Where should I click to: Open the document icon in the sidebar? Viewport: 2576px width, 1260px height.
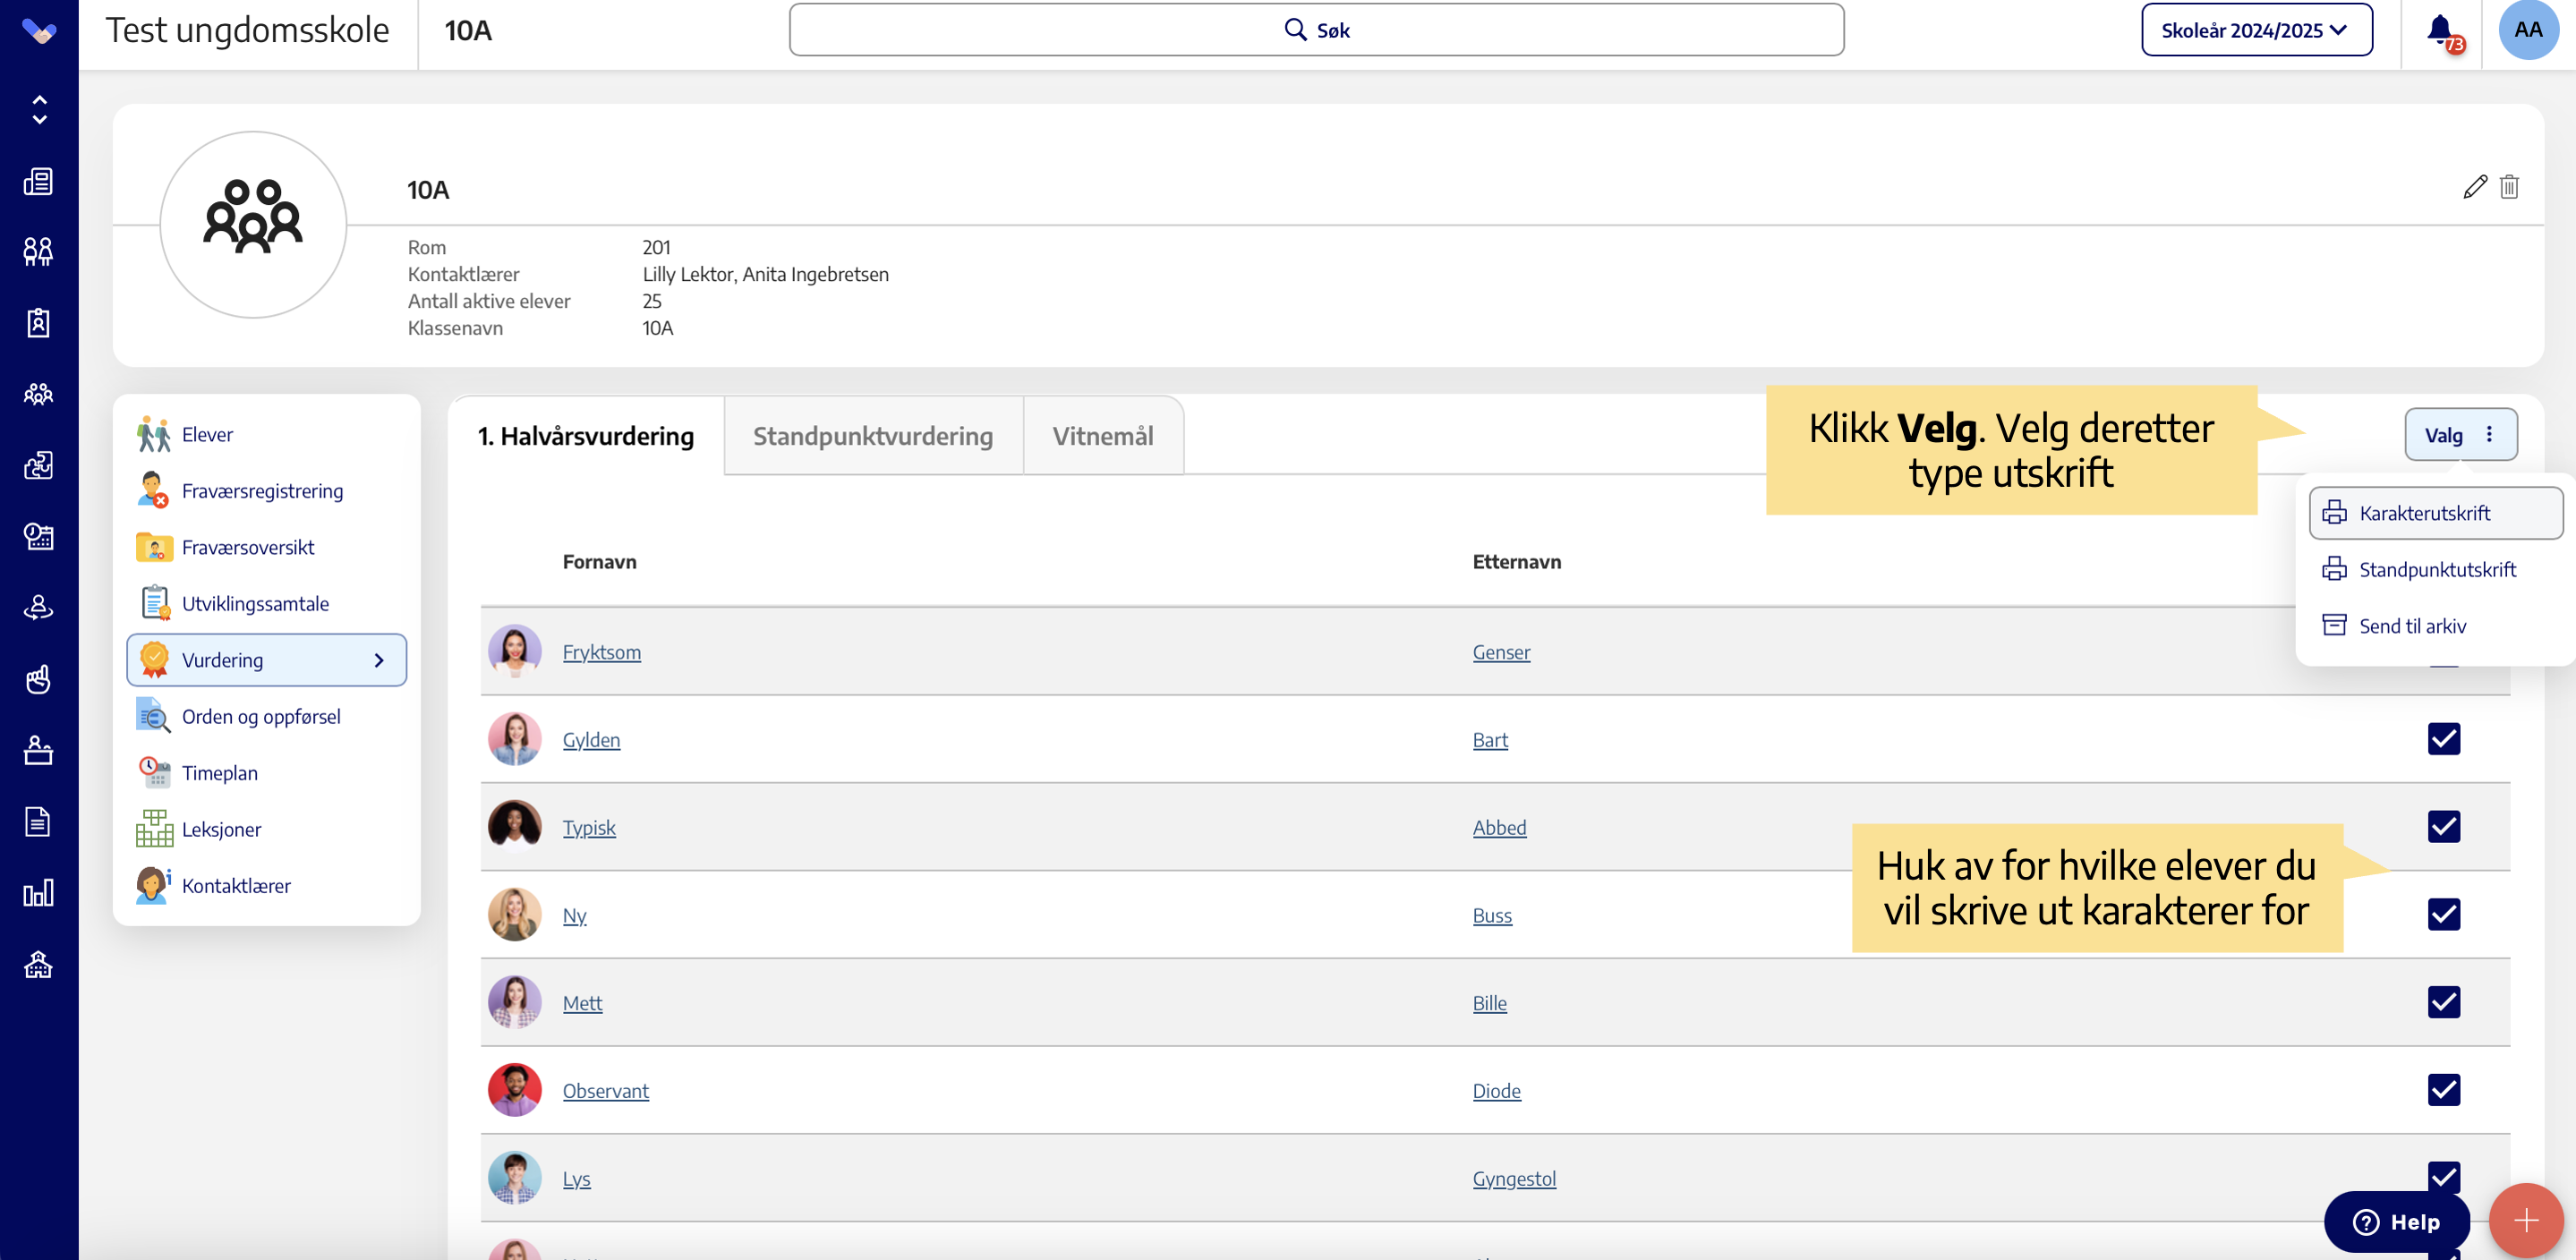[x=39, y=821]
